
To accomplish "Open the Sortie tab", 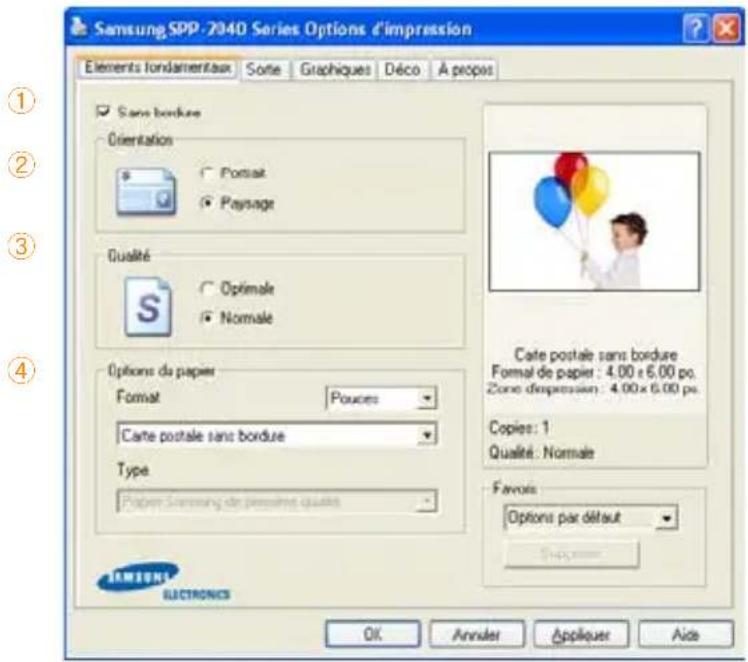I will coord(264,70).
